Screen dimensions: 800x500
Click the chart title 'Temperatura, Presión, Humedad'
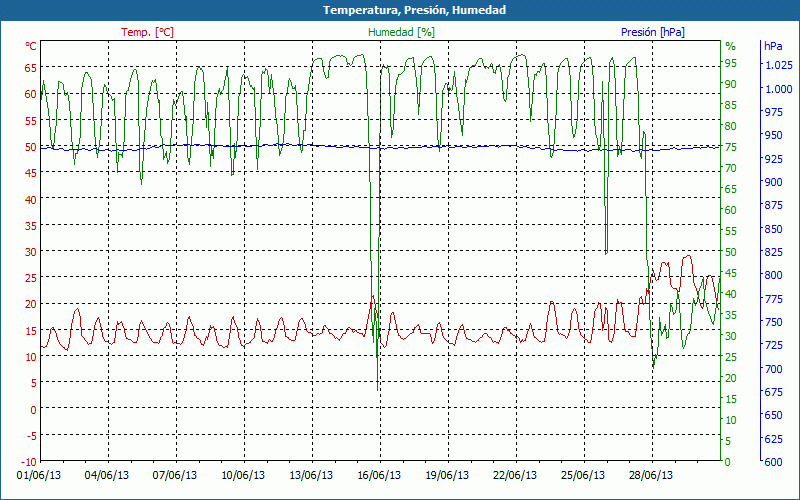click(414, 10)
